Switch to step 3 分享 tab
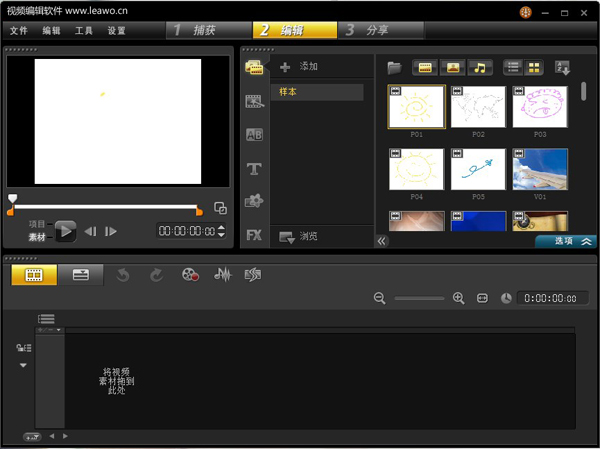 click(381, 30)
